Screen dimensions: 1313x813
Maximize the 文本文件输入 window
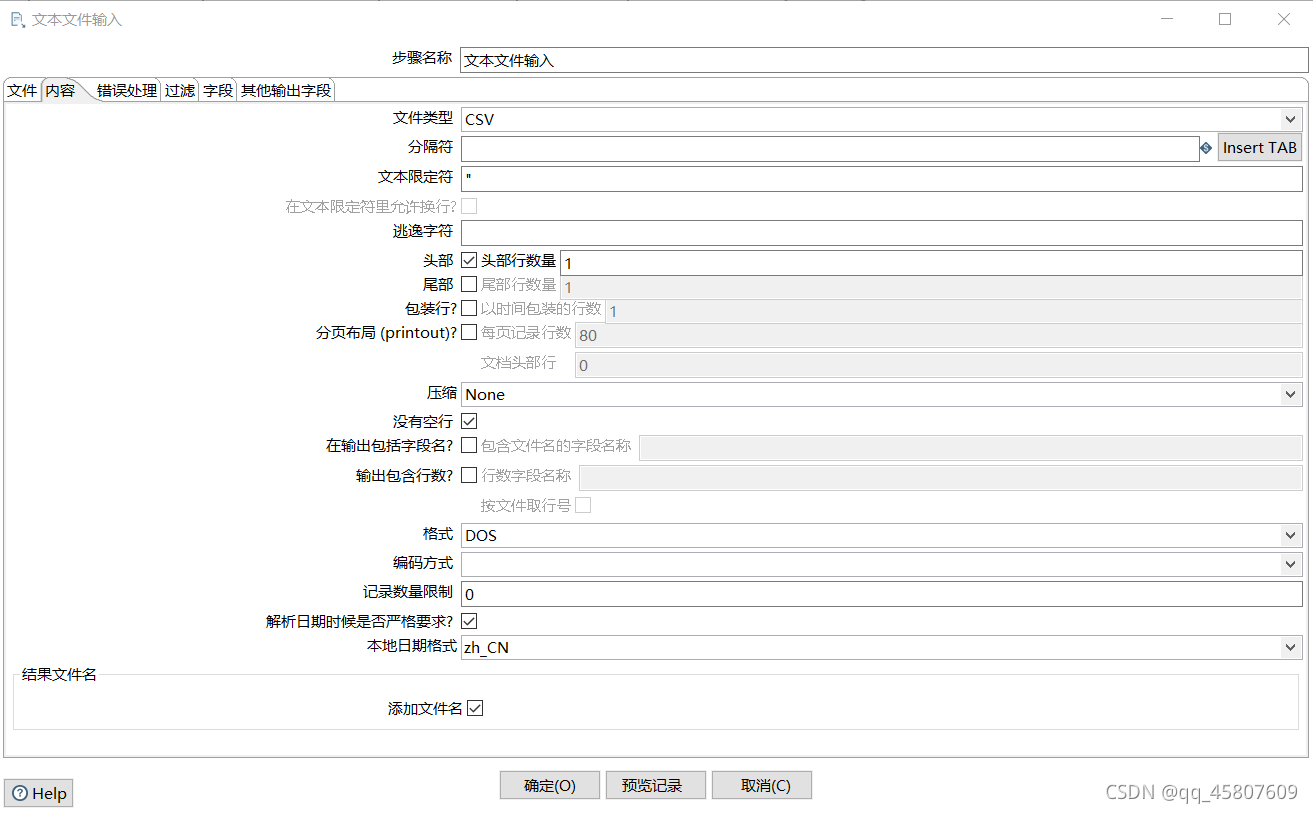pos(1225,19)
